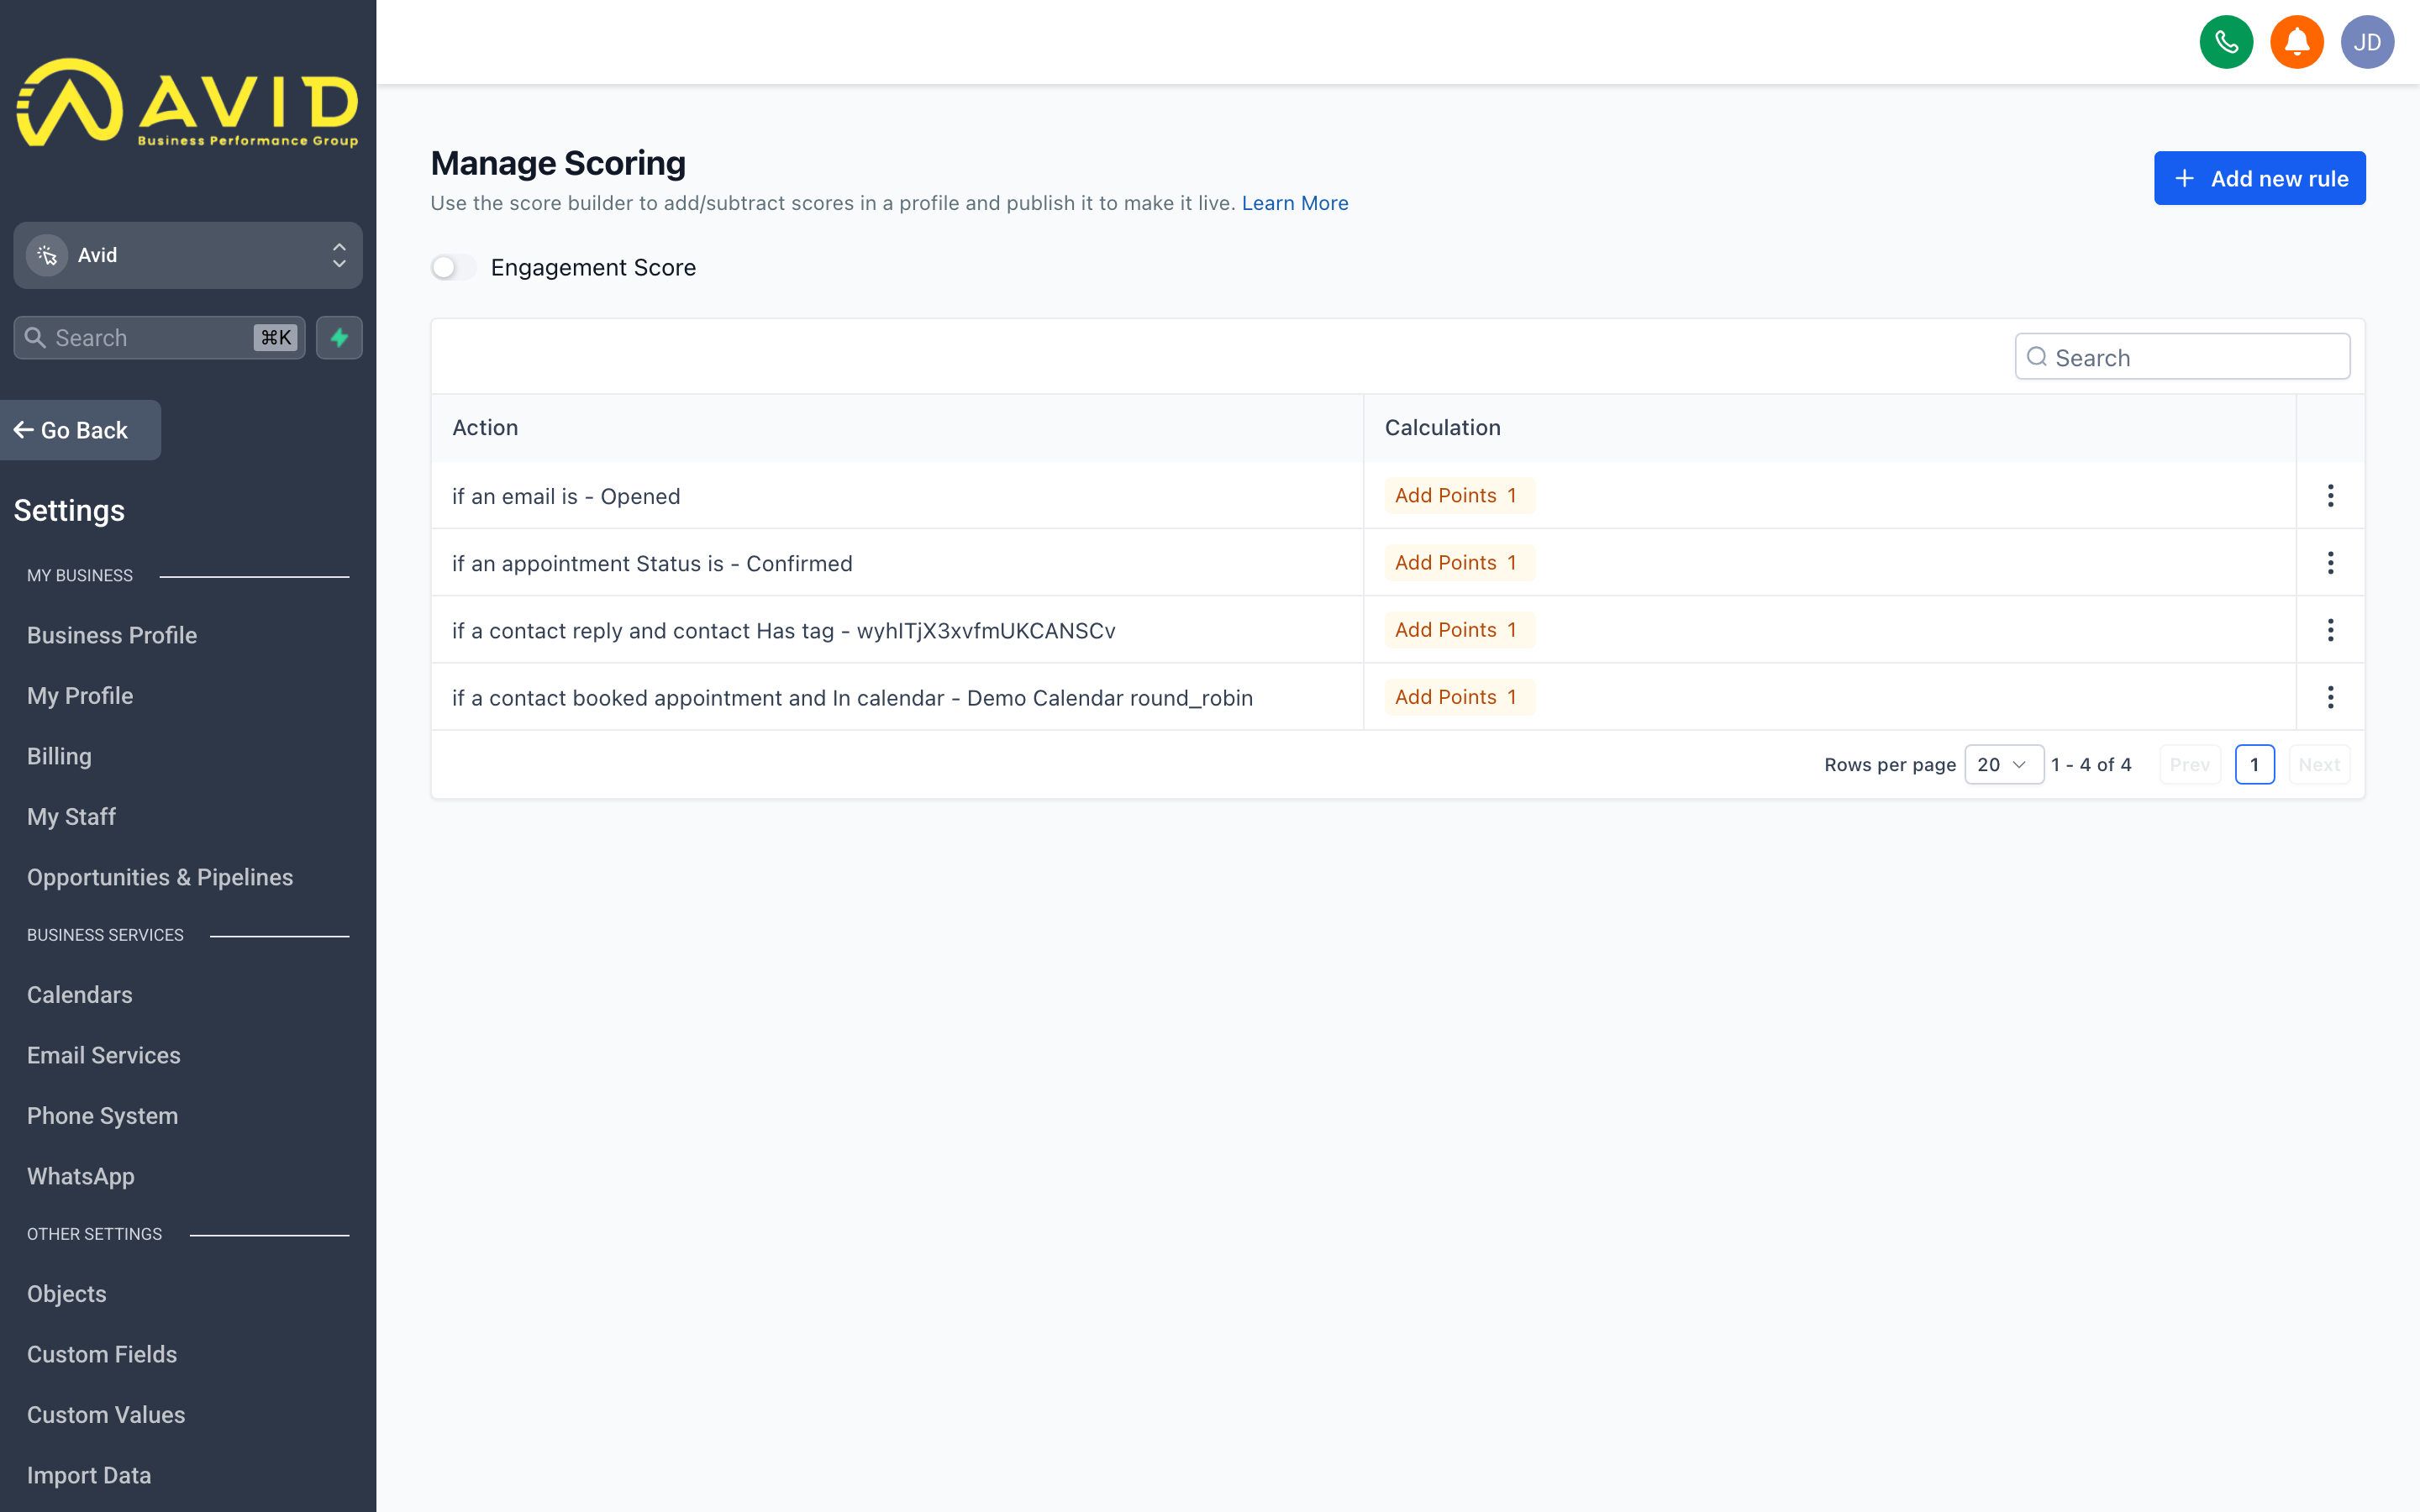The height and width of the screenshot is (1512, 2420).
Task: Open options menu for contact reply rule
Action: tap(2330, 630)
